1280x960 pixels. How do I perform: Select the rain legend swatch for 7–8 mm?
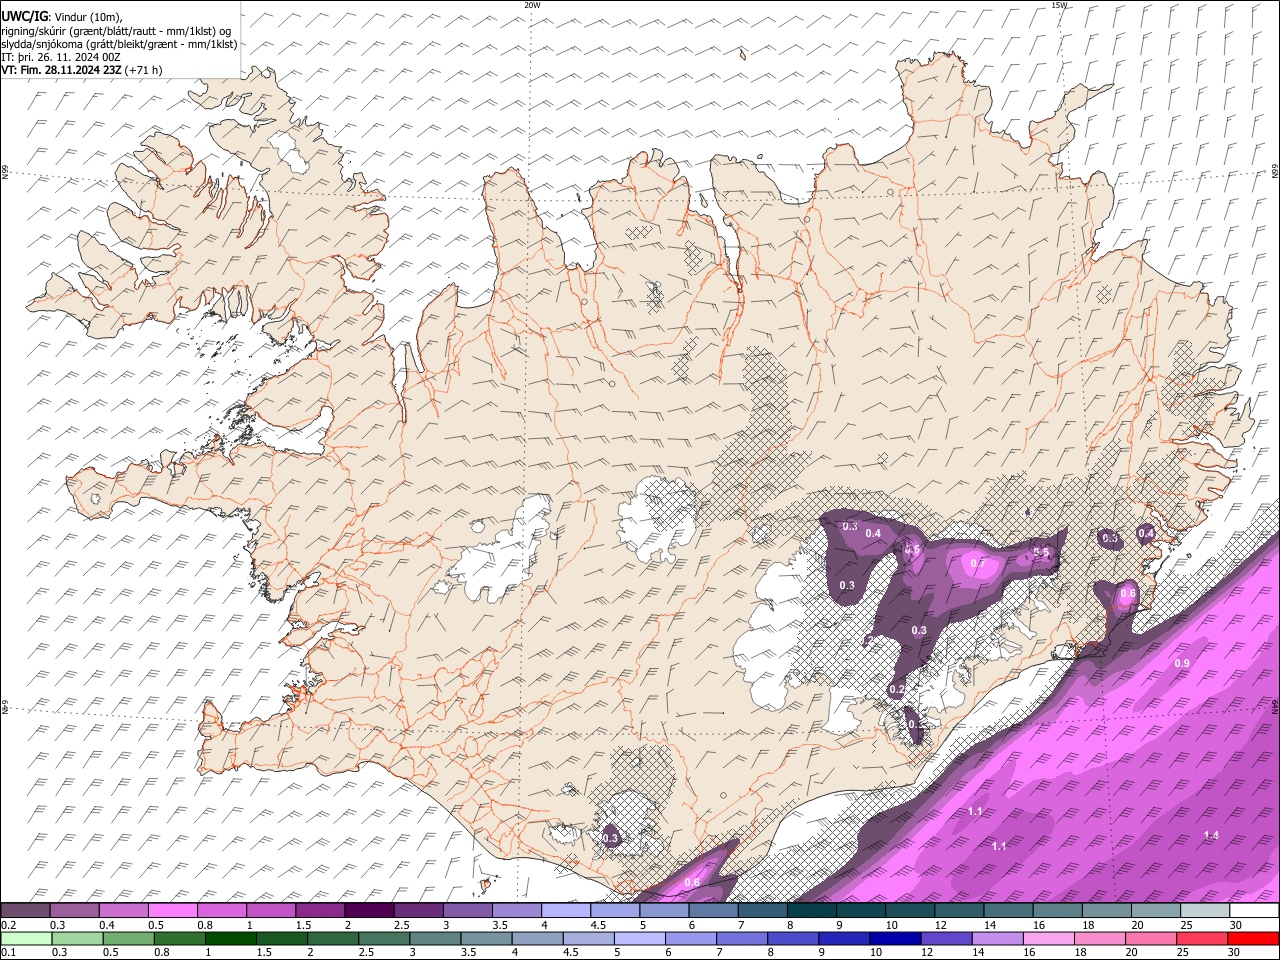(x=741, y=939)
